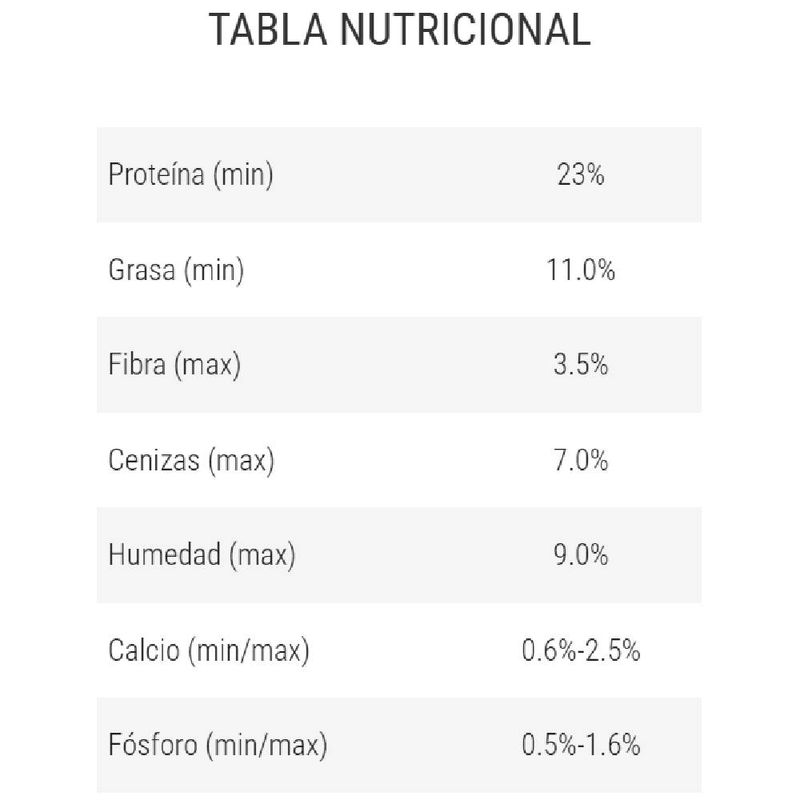Click the 0.6%-2.5% calcium range

coord(581,651)
